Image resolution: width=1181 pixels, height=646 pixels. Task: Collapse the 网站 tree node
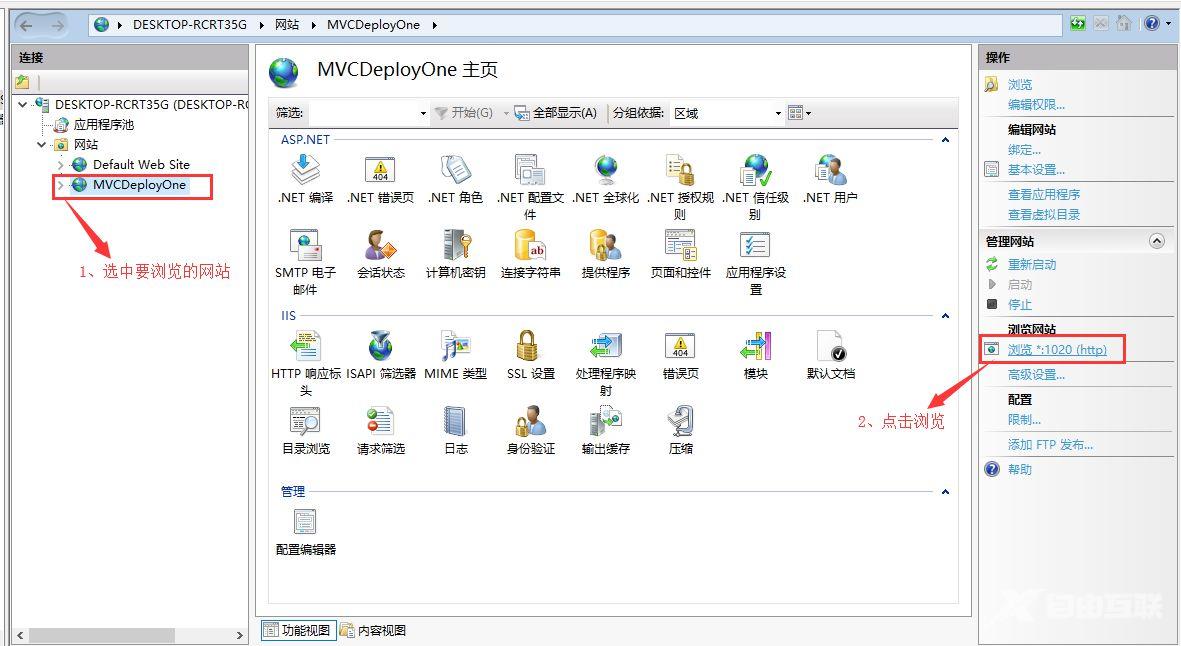41,145
